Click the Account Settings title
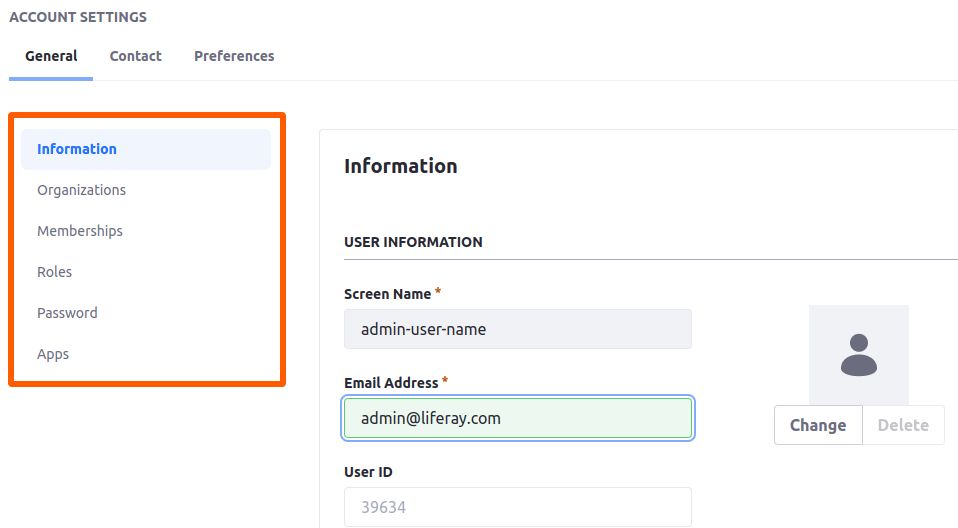Image resolution: width=958 pixels, height=528 pixels. coord(78,17)
